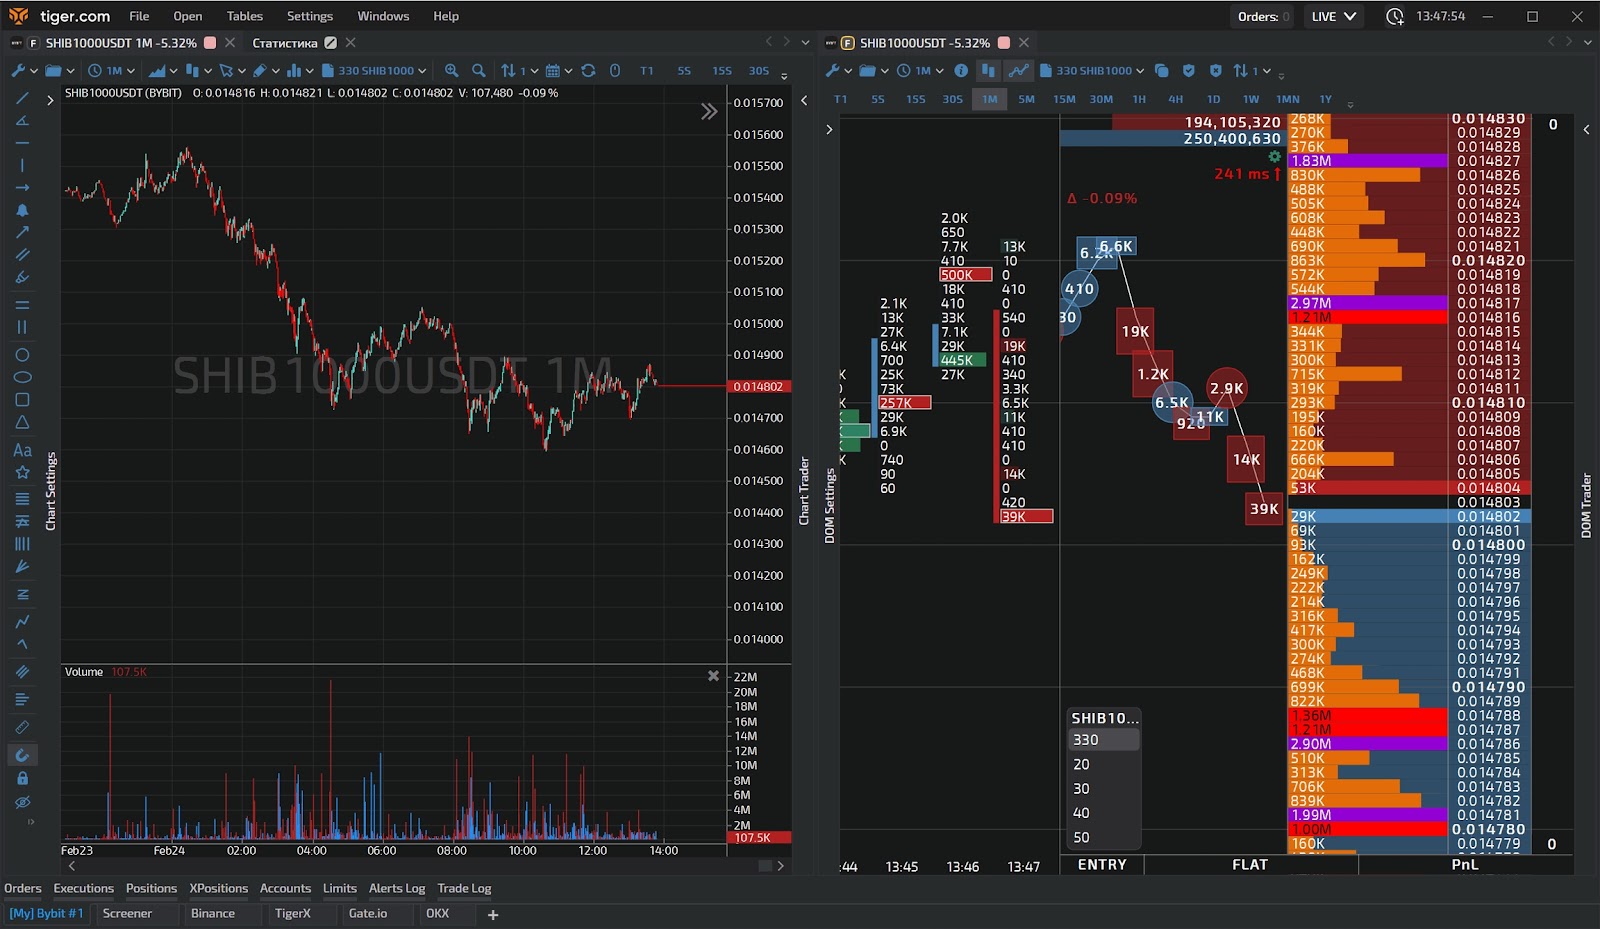
Task: Click the ENTRY column label in DOM
Action: (x=1102, y=865)
